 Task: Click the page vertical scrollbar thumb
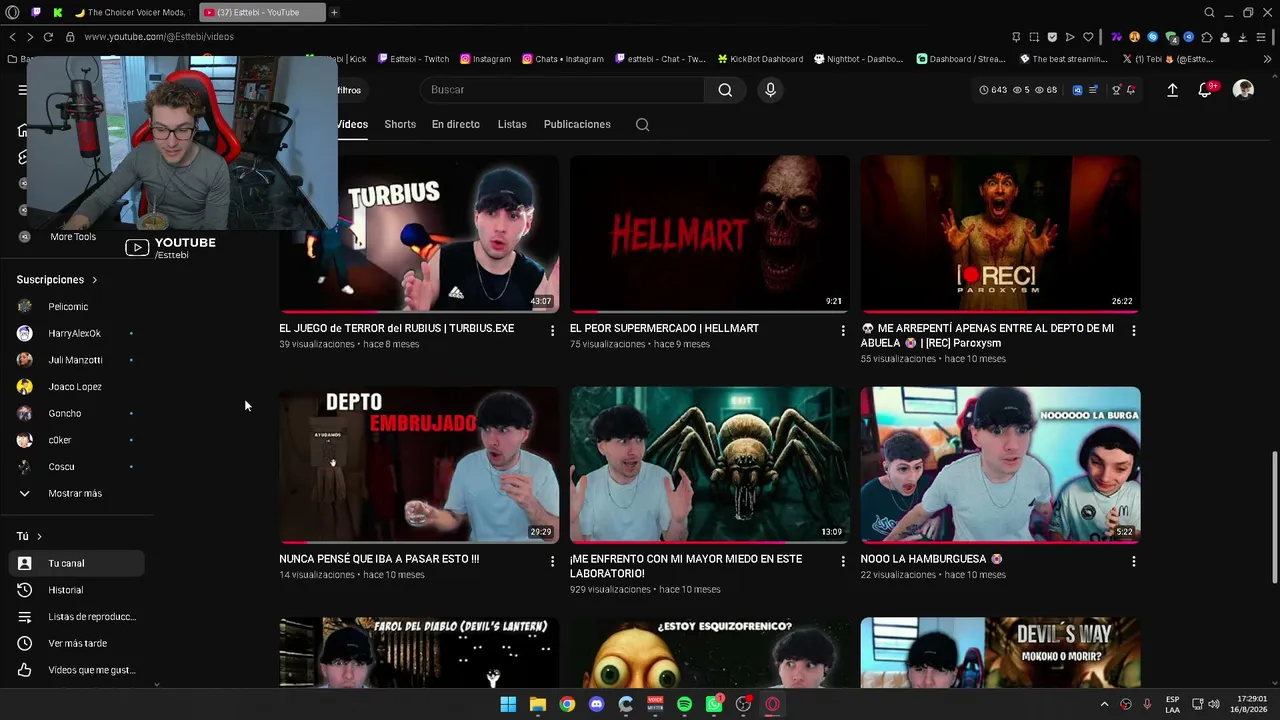pos(1274,517)
